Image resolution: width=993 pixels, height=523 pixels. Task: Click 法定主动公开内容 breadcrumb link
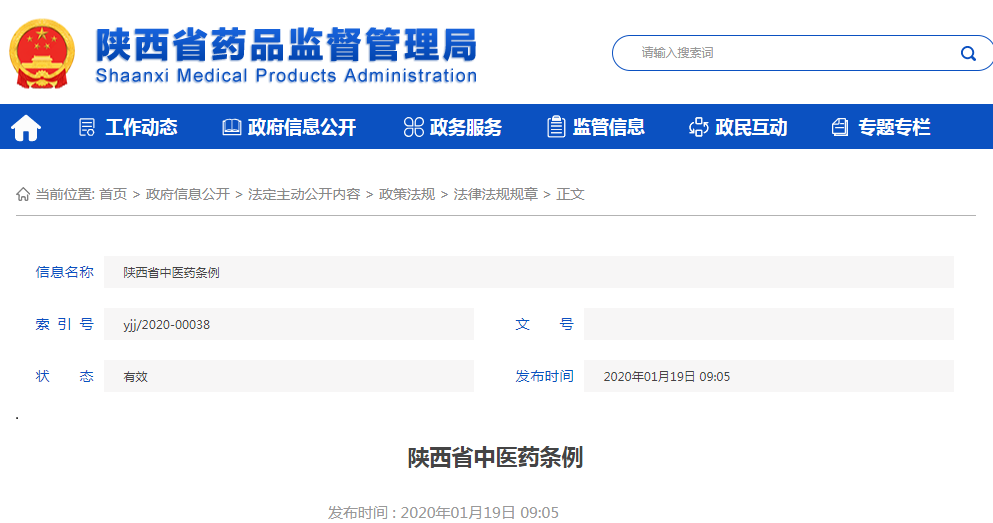click(x=304, y=194)
